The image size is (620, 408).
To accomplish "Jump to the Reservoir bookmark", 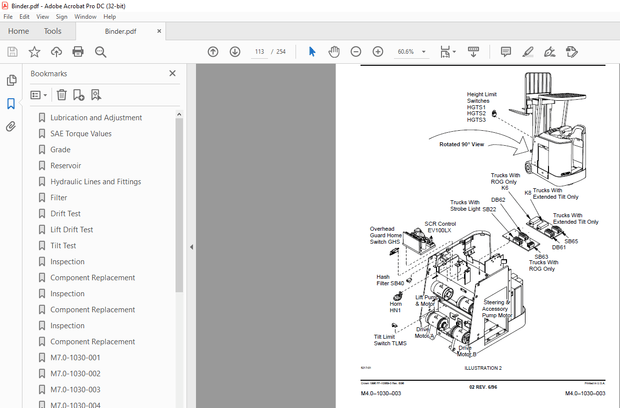I will pyautogui.click(x=66, y=166).
